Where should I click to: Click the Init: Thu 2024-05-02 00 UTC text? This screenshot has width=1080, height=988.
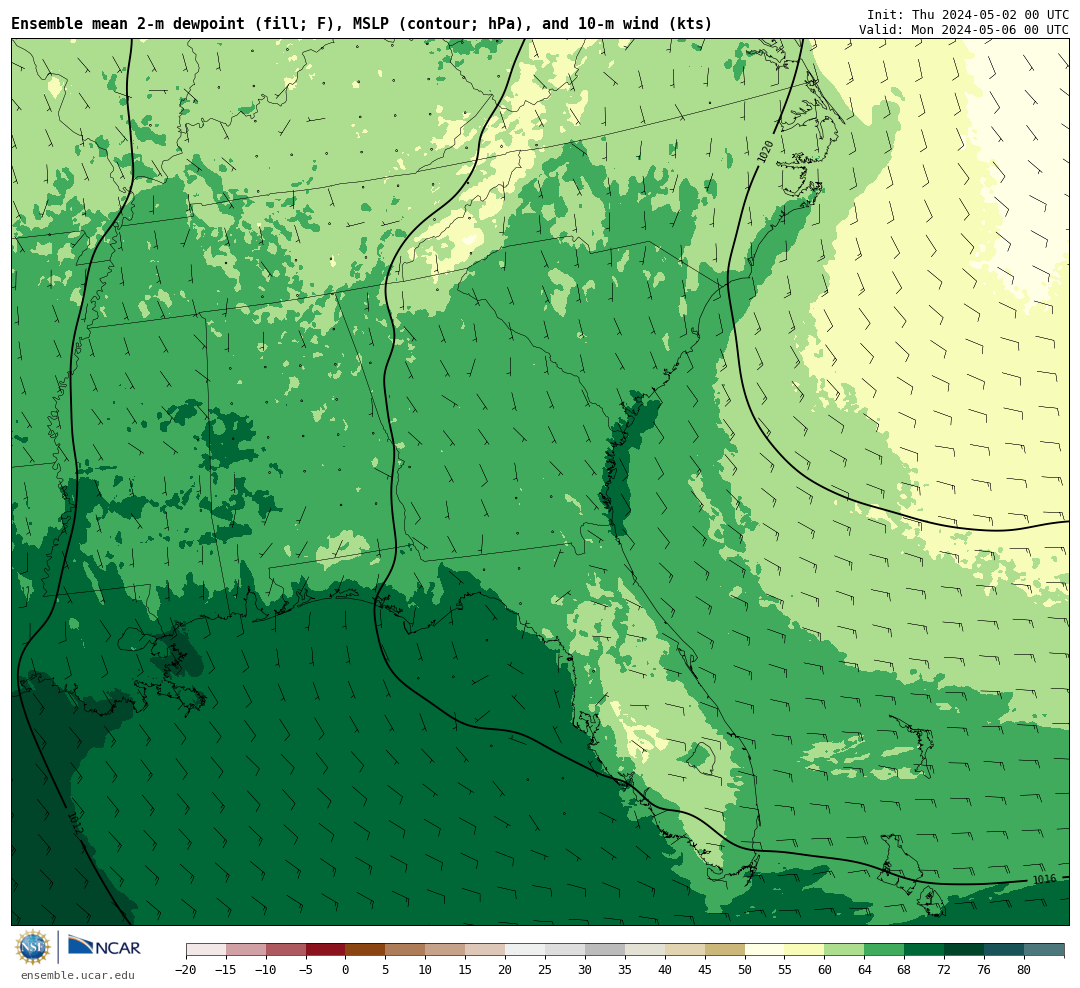tap(968, 14)
